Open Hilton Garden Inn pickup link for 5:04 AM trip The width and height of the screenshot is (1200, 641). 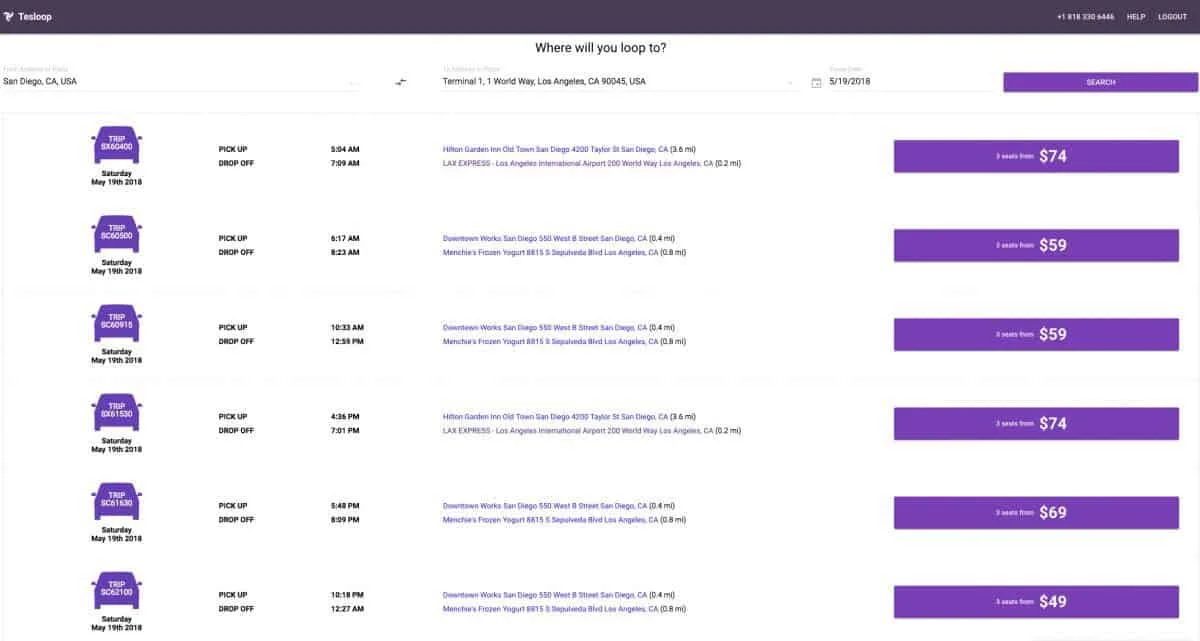(556, 149)
